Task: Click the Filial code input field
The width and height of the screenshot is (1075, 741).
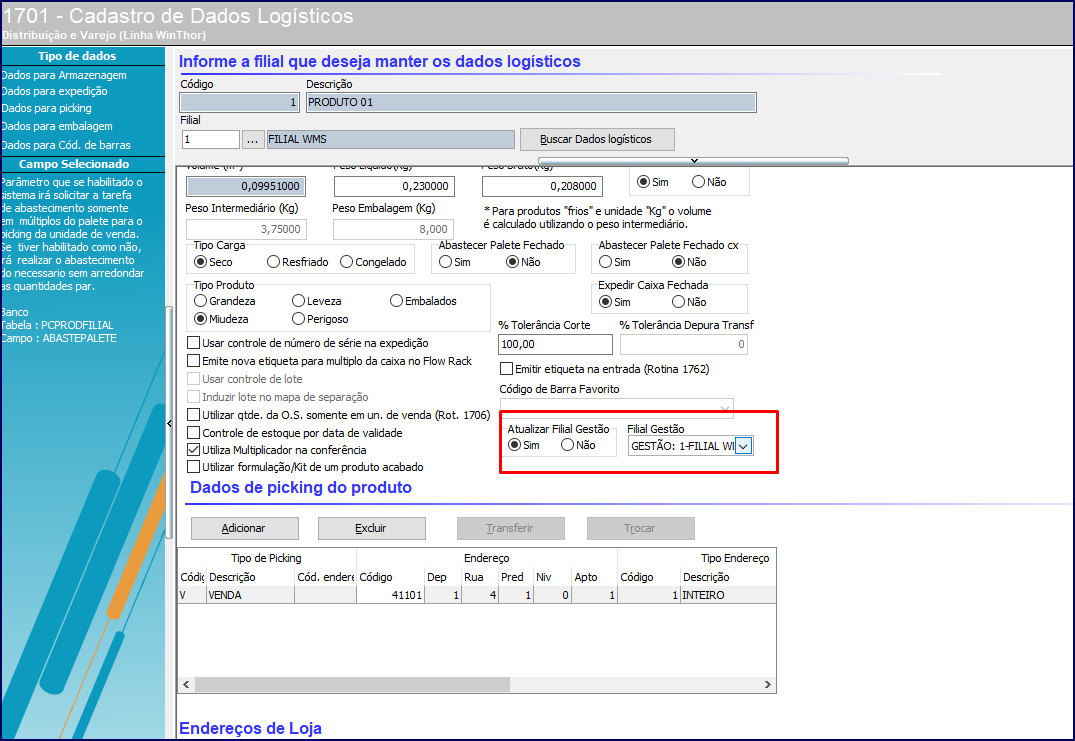Action: pyautogui.click(x=210, y=140)
